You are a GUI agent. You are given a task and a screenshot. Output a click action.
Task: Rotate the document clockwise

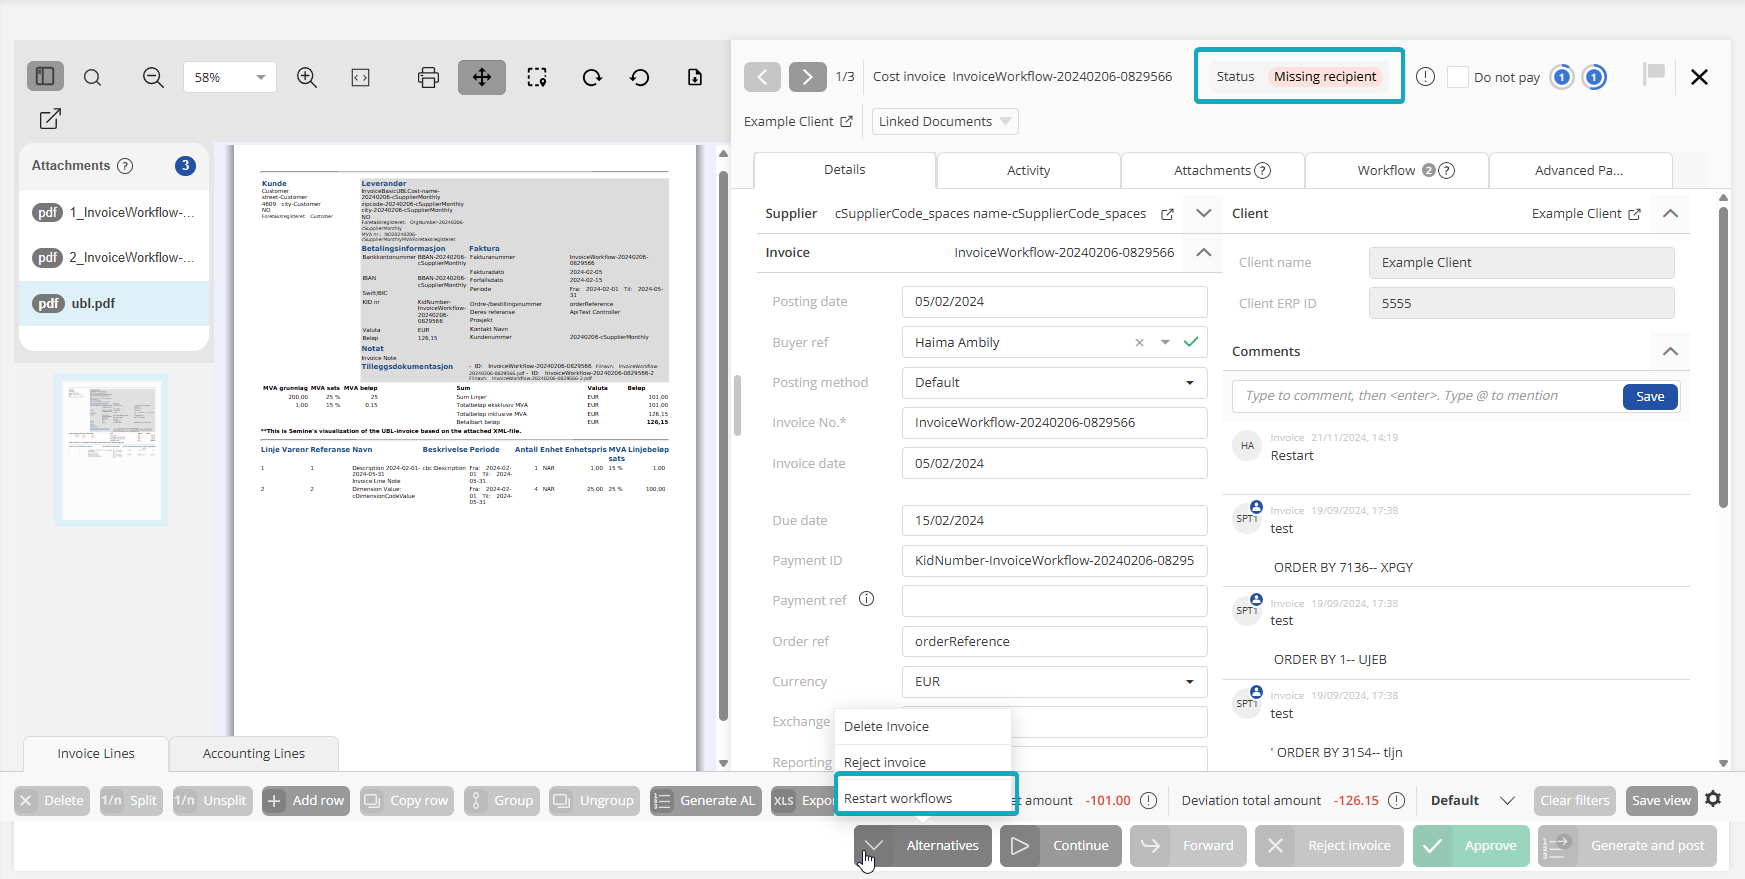(592, 77)
